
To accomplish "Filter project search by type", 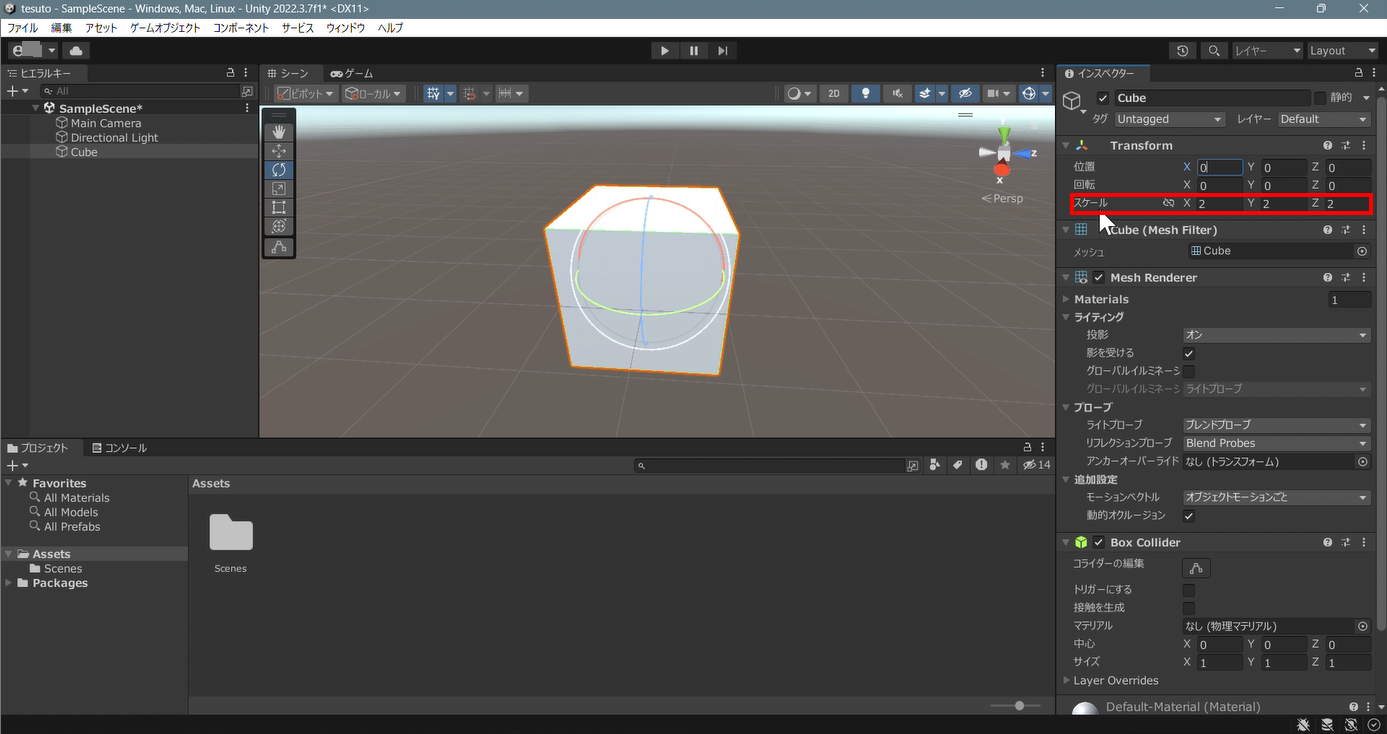I will (x=935, y=465).
